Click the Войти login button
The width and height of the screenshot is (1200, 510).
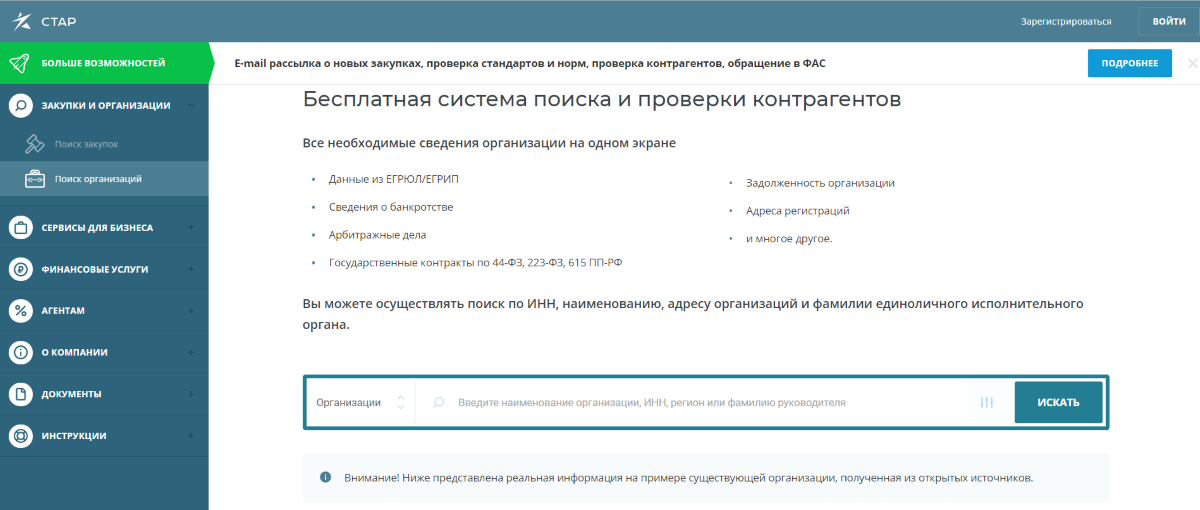(1168, 21)
